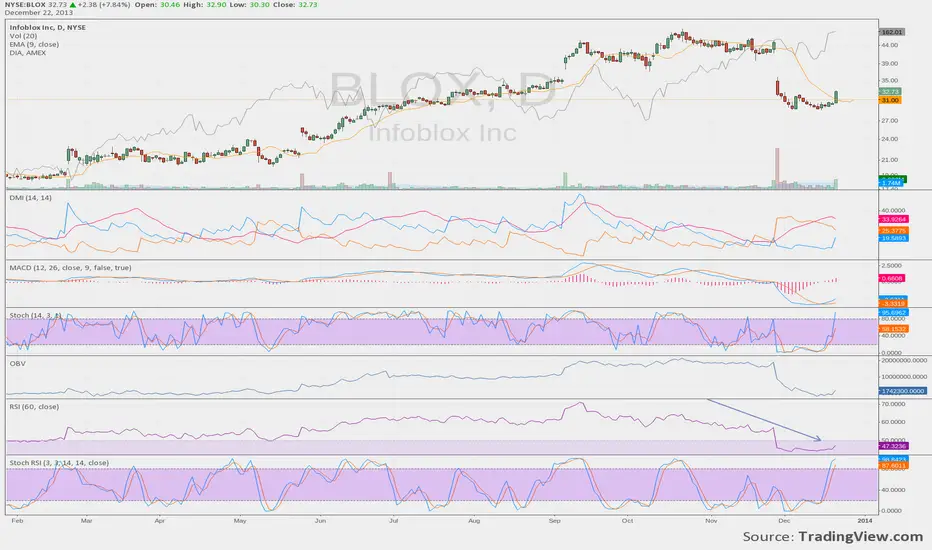Viewport: 932px width, 550px height.
Task: Click the blue 1.74M volume tag
Action: click(x=891, y=183)
